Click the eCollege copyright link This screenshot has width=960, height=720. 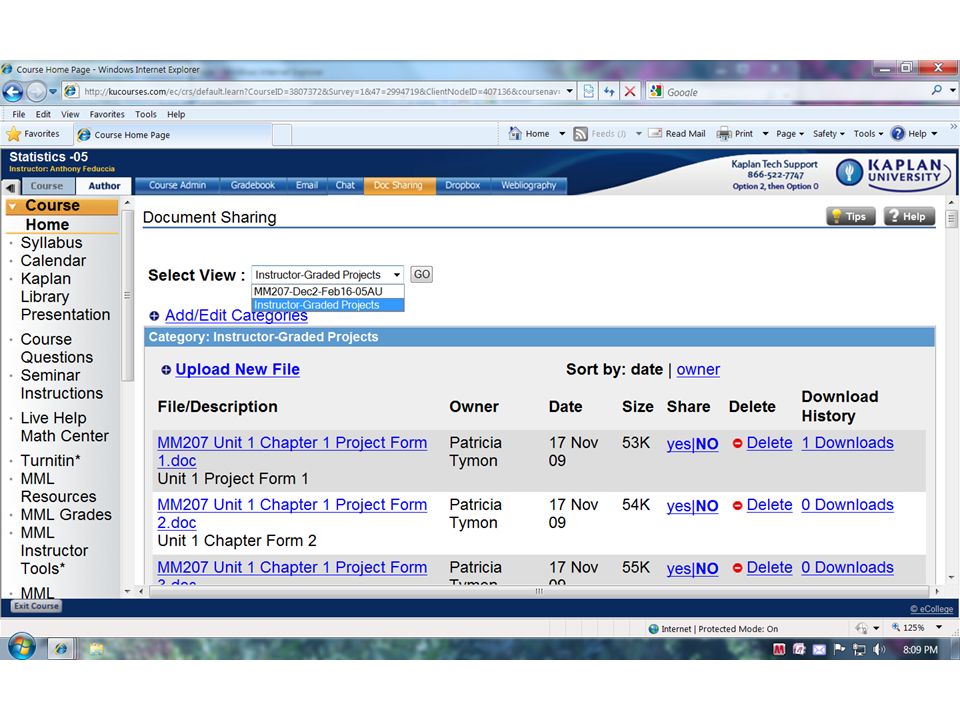931,609
